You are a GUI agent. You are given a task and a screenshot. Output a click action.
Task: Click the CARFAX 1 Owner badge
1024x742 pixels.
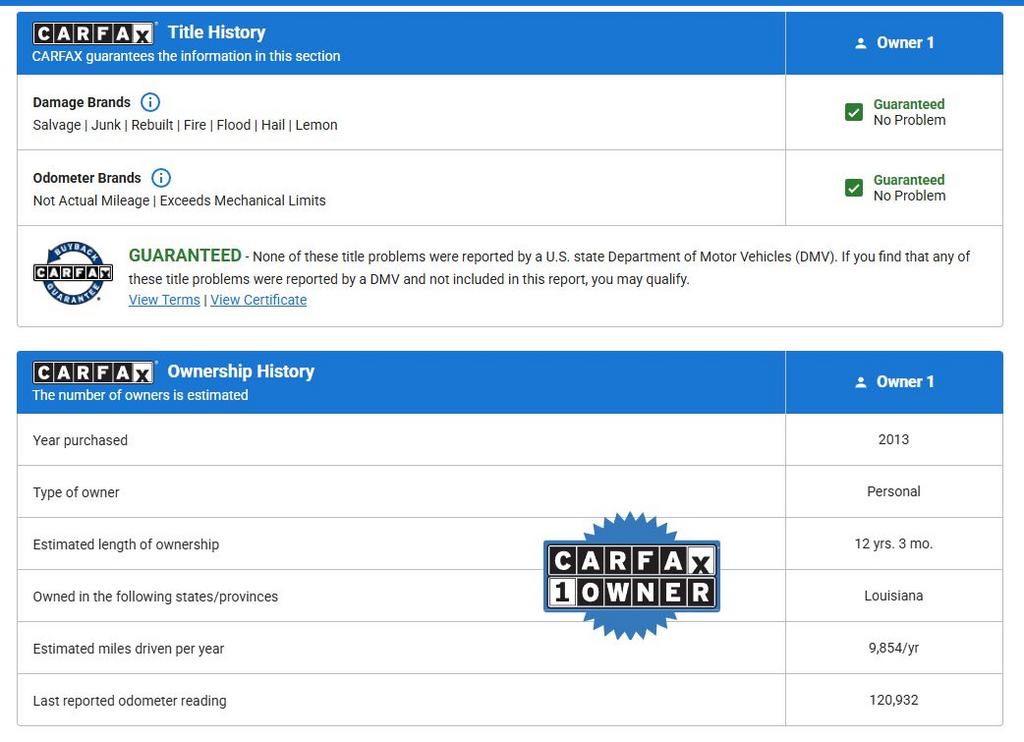pos(631,576)
